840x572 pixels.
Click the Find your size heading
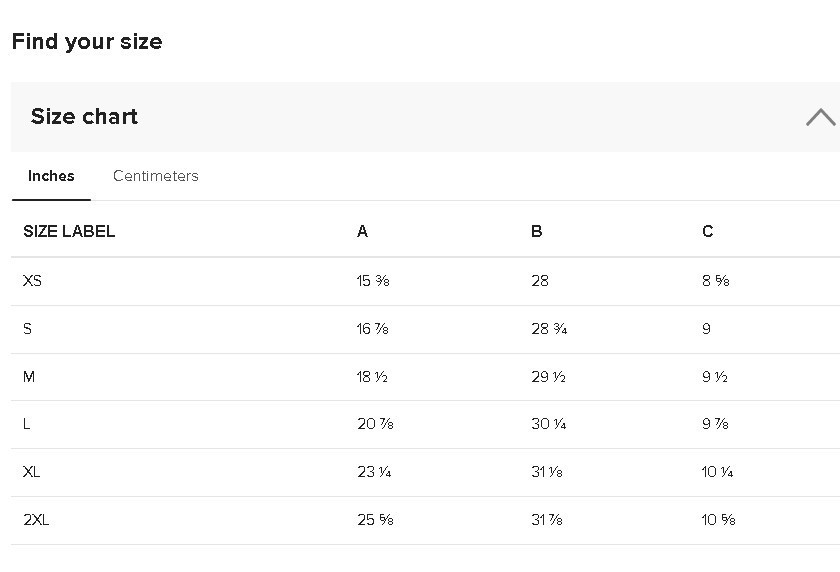87,41
